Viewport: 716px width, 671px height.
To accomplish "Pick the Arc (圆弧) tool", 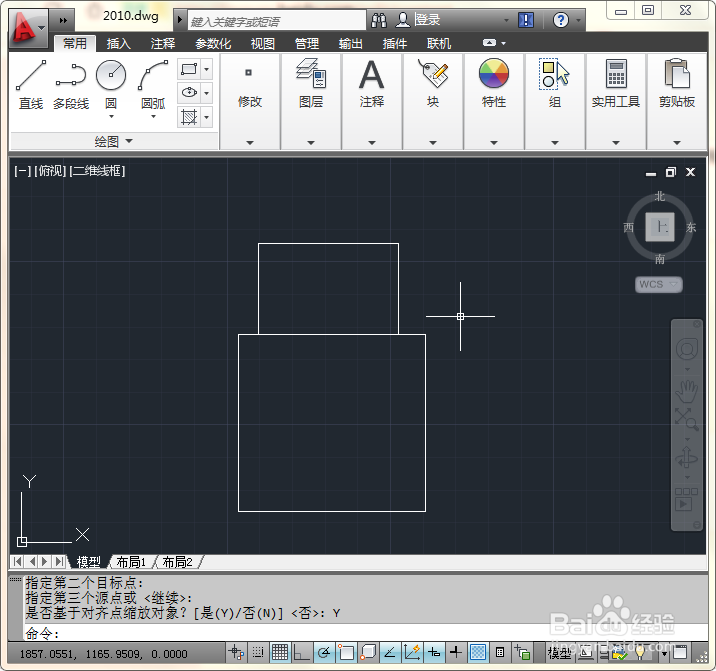I will [153, 85].
